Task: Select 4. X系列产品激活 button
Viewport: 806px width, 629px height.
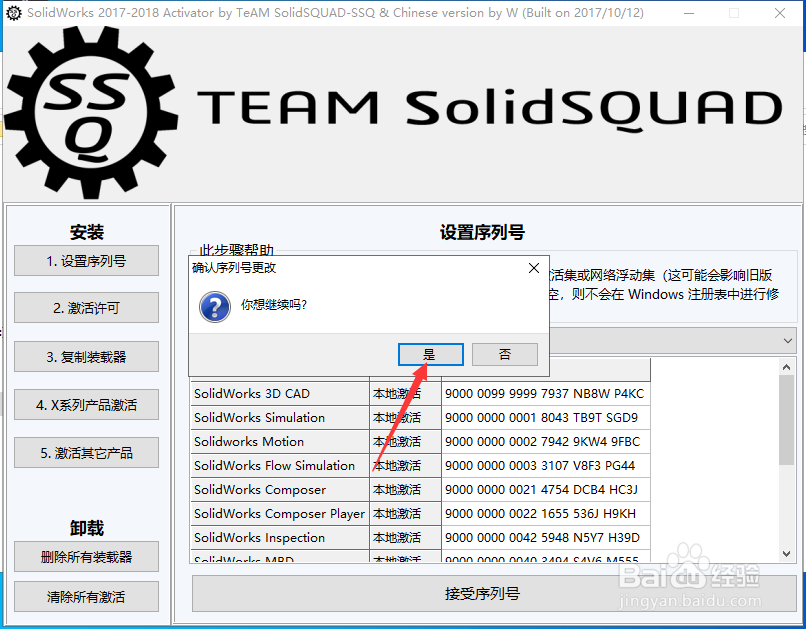Action: pos(86,404)
